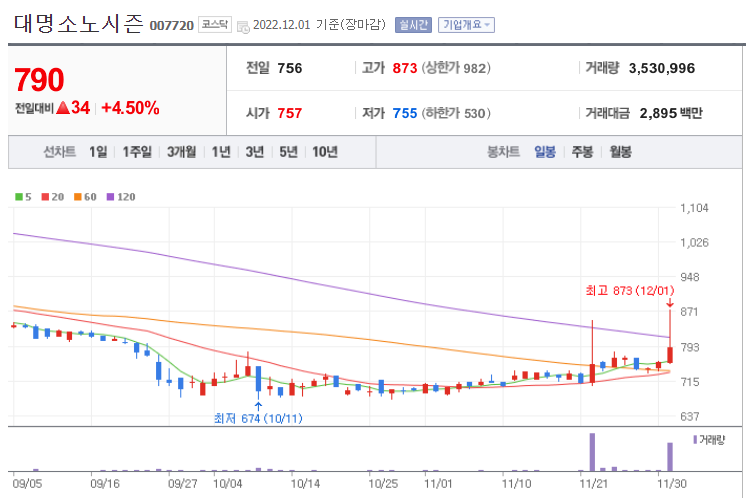The height and width of the screenshot is (498, 746).
Task: Select the 1일 line chart period
Action: [98, 152]
